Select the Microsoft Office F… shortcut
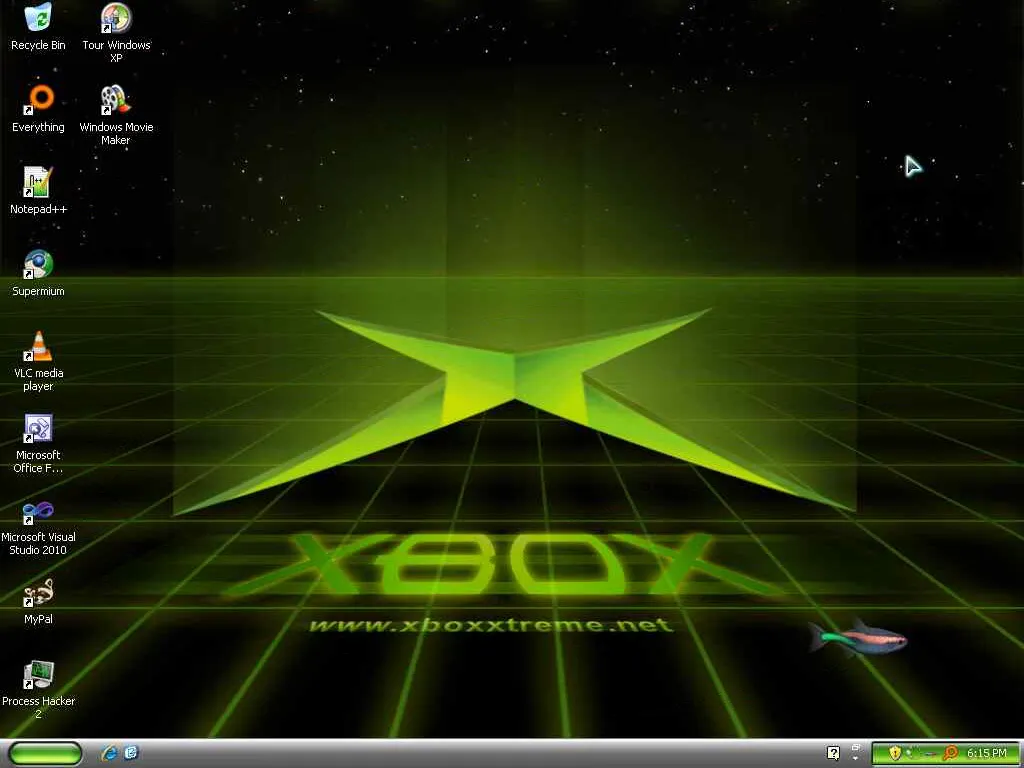Image resolution: width=1024 pixels, height=768 pixels. coord(38,443)
